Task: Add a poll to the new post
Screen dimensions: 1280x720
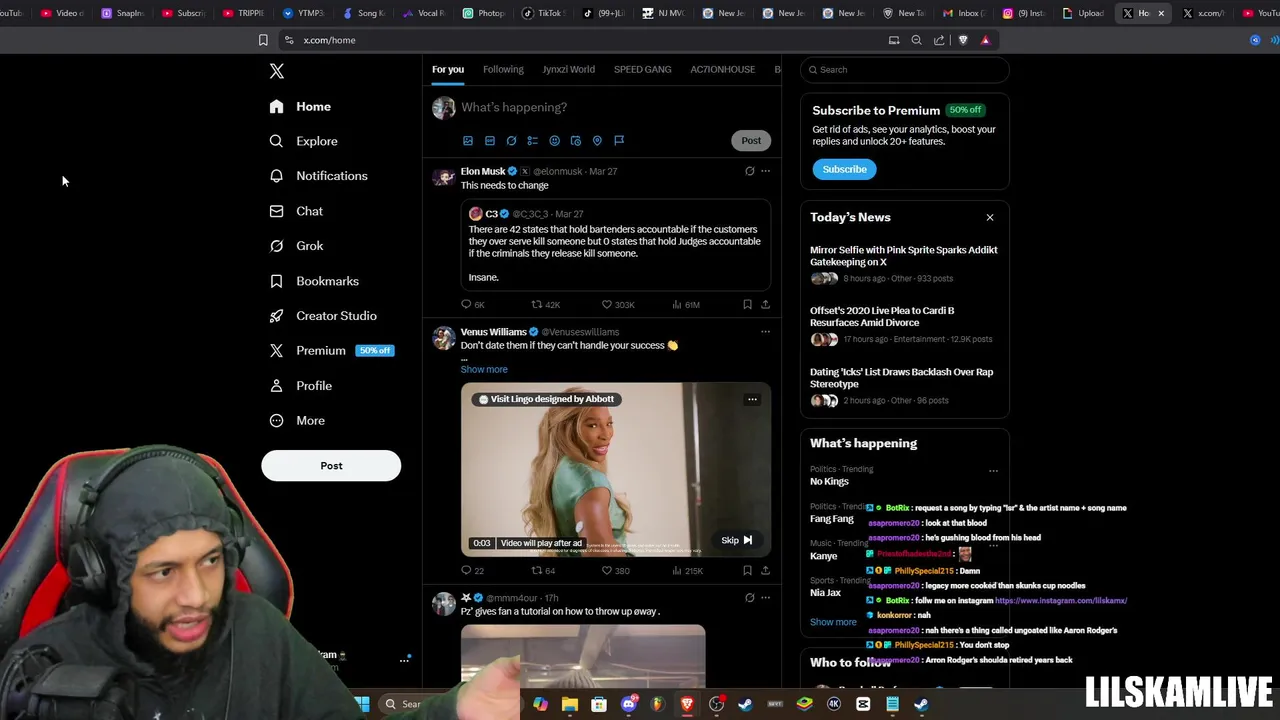Action: [x=533, y=141]
